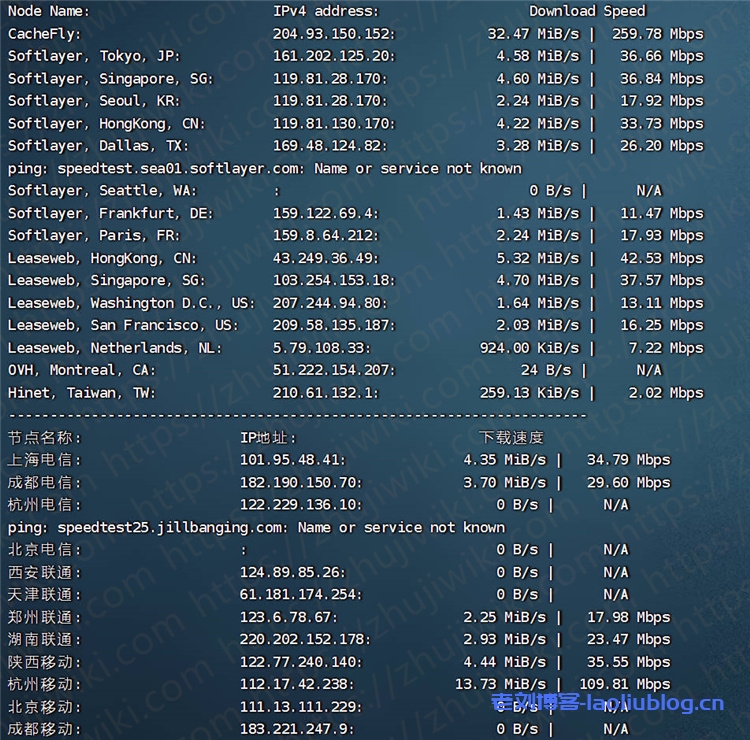This screenshot has width=750, height=740.
Task: Select the 上海电信 node name
Action: [45, 460]
